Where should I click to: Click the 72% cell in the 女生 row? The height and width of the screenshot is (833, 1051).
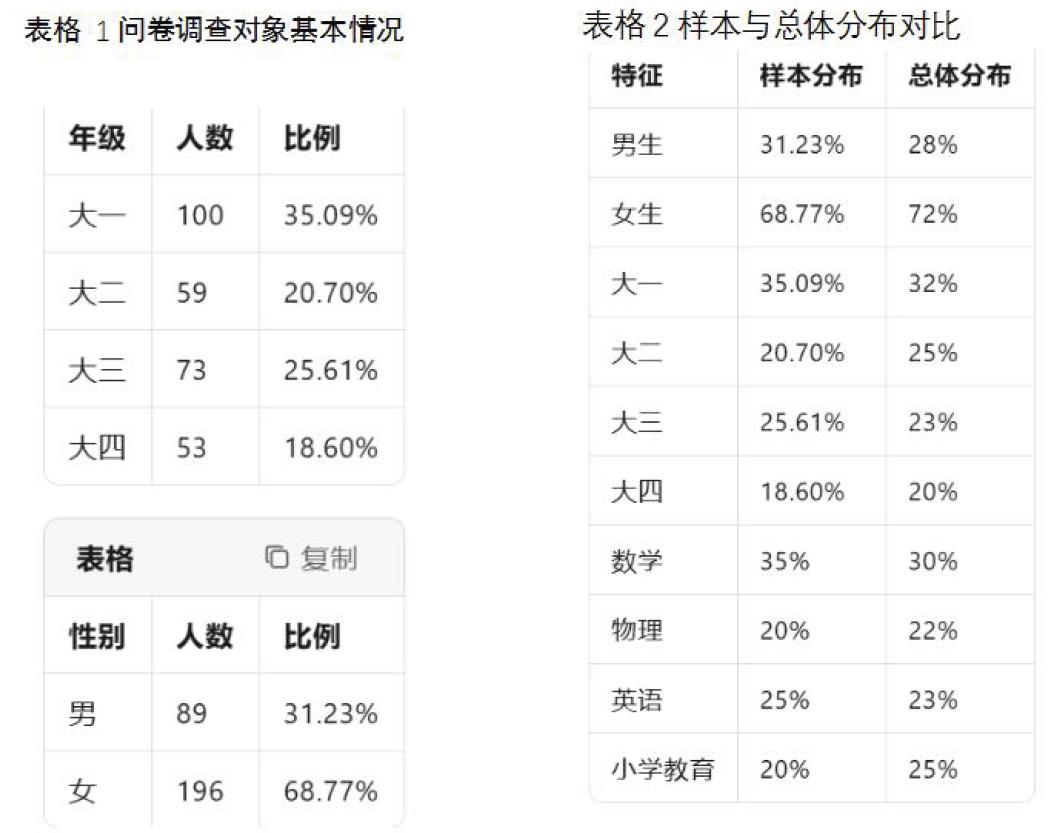point(932,214)
